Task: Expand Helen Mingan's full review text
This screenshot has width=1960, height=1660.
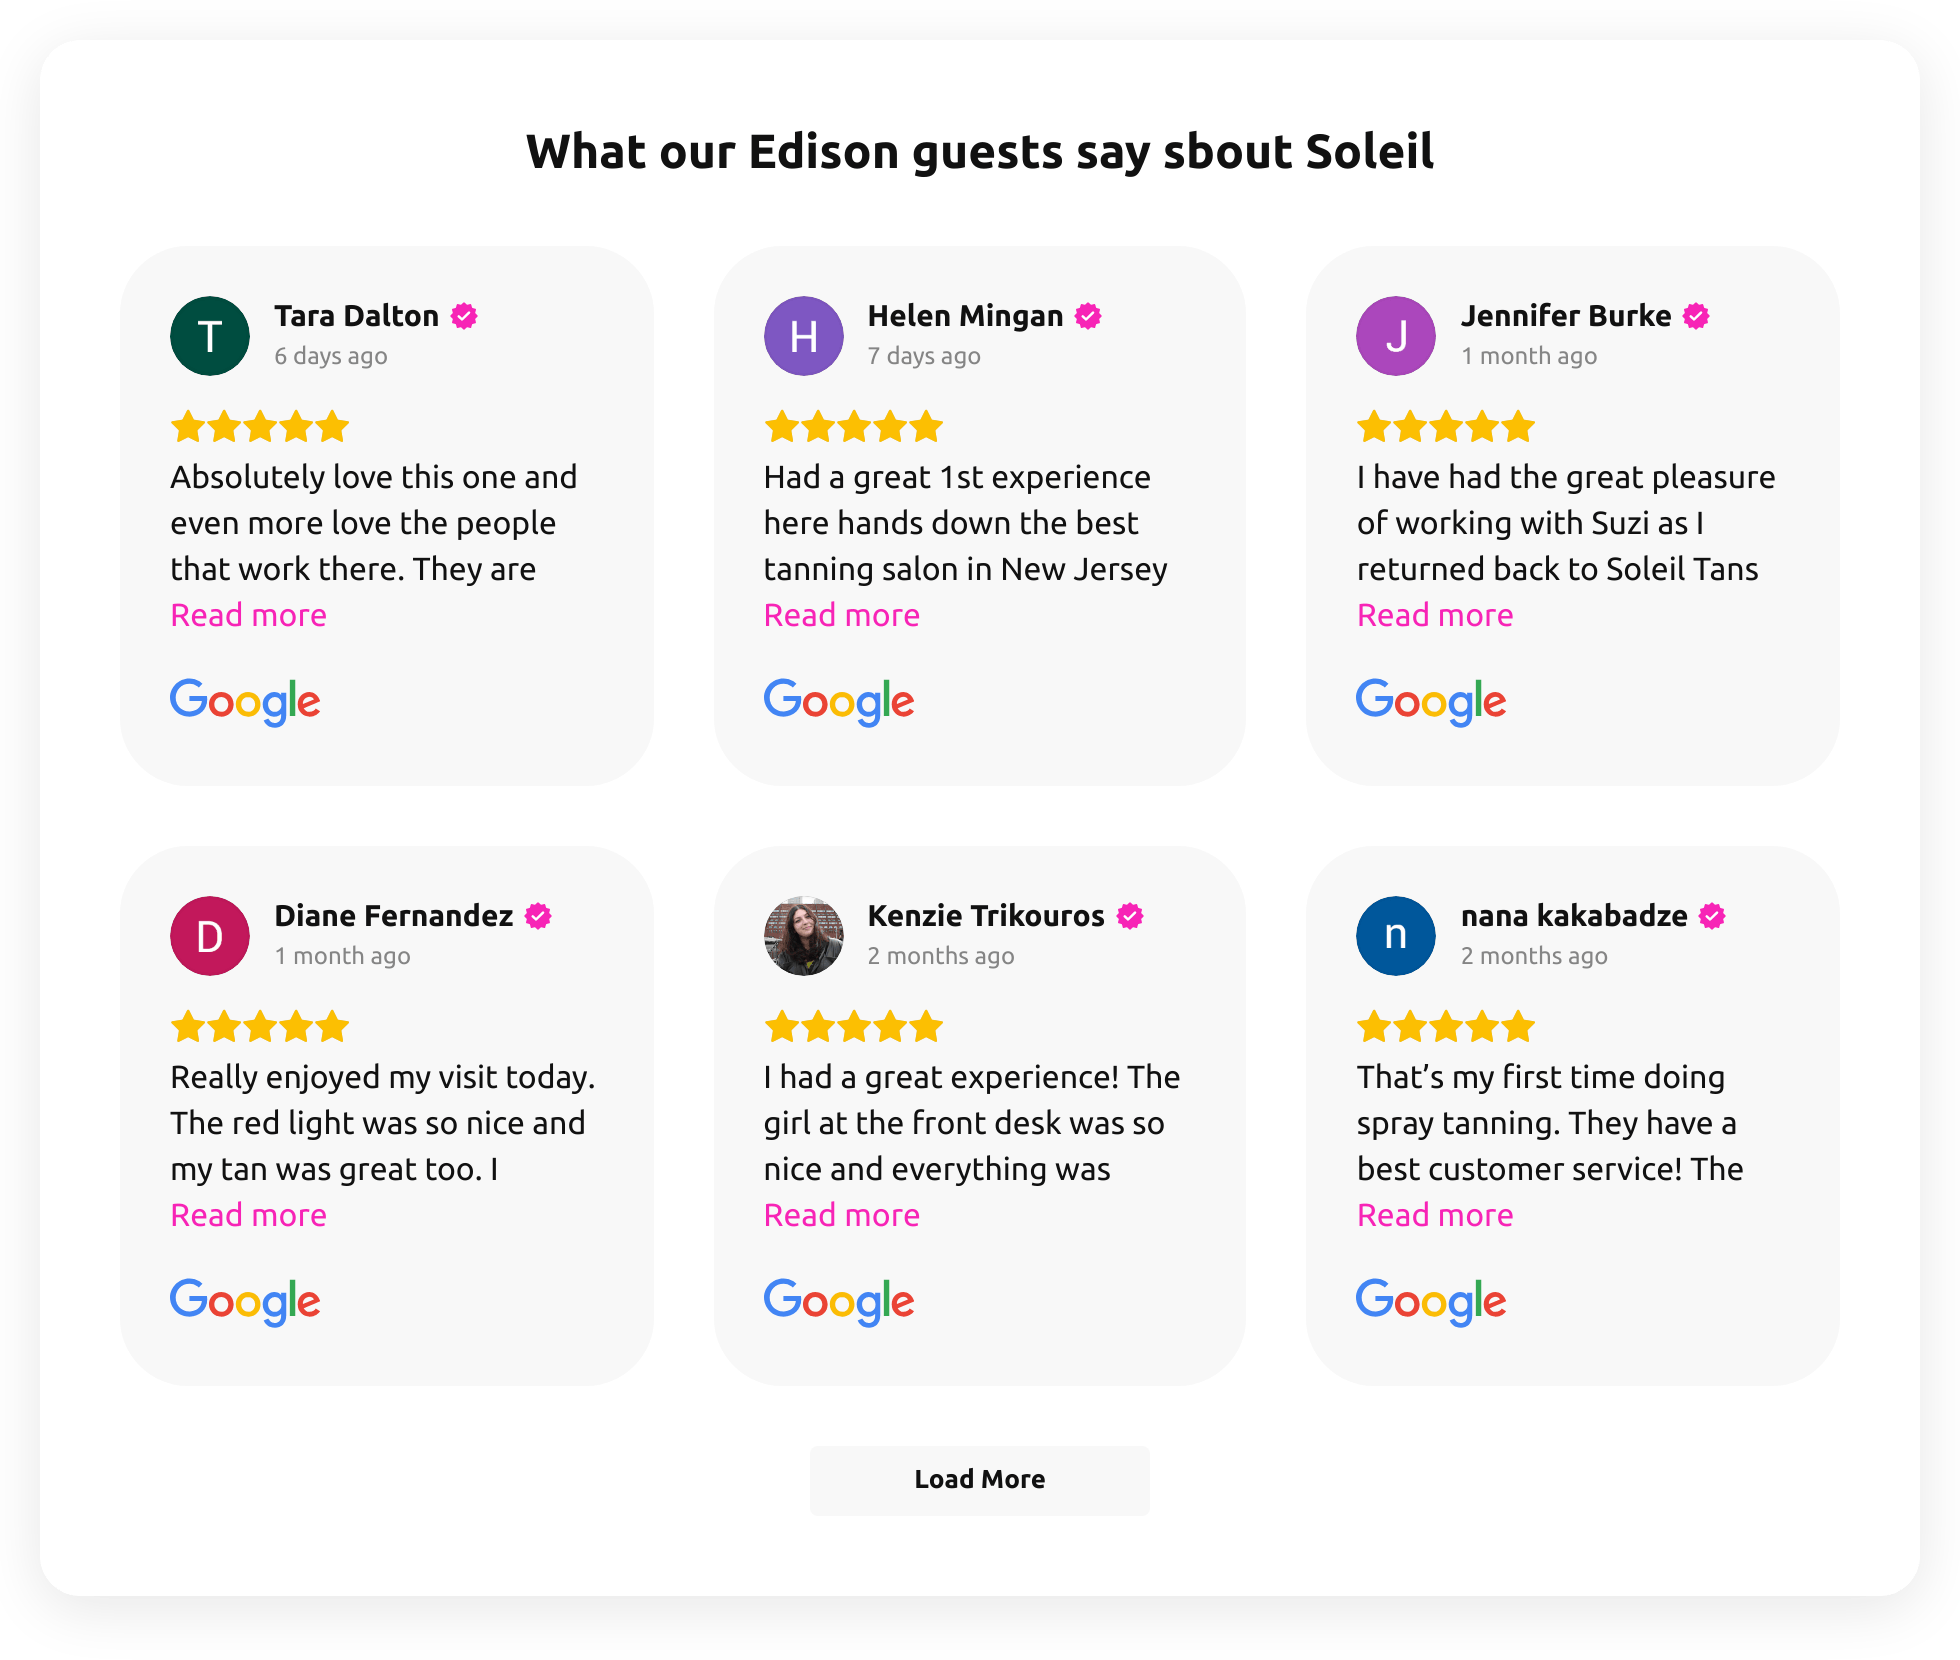Action: [x=841, y=614]
